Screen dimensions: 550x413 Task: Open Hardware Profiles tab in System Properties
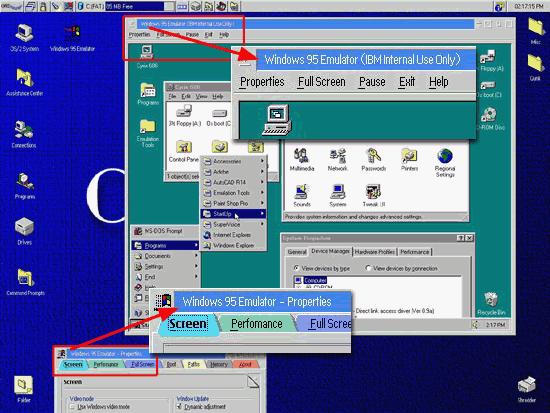(374, 252)
